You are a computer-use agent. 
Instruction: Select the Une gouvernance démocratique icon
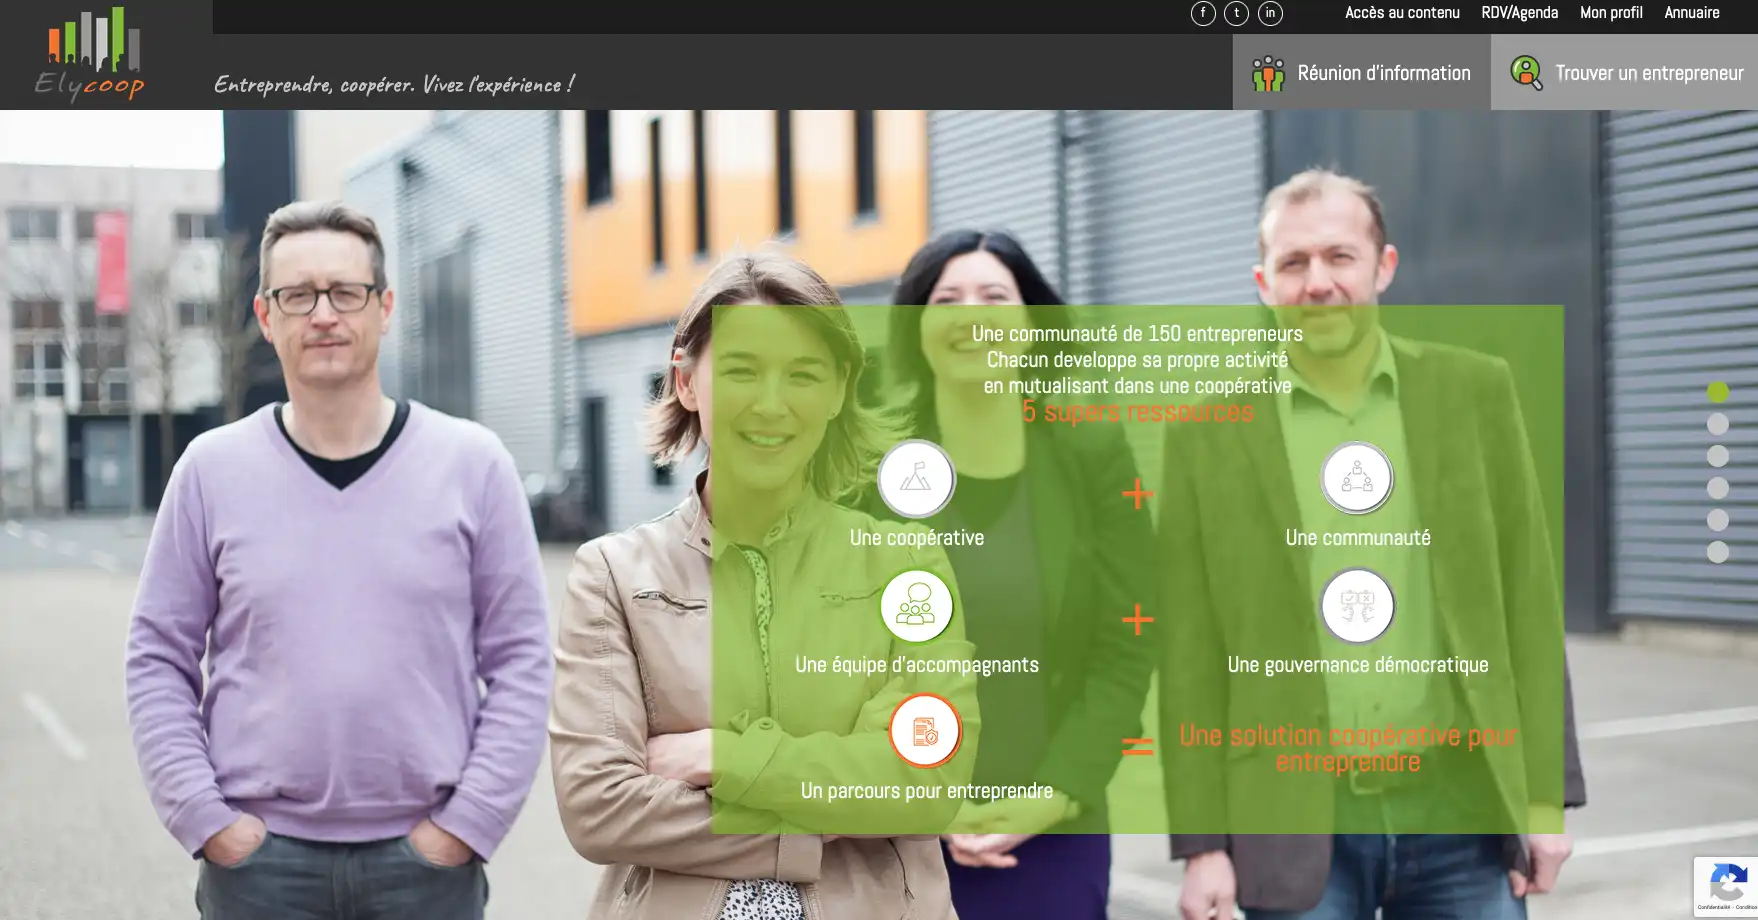pos(1357,606)
